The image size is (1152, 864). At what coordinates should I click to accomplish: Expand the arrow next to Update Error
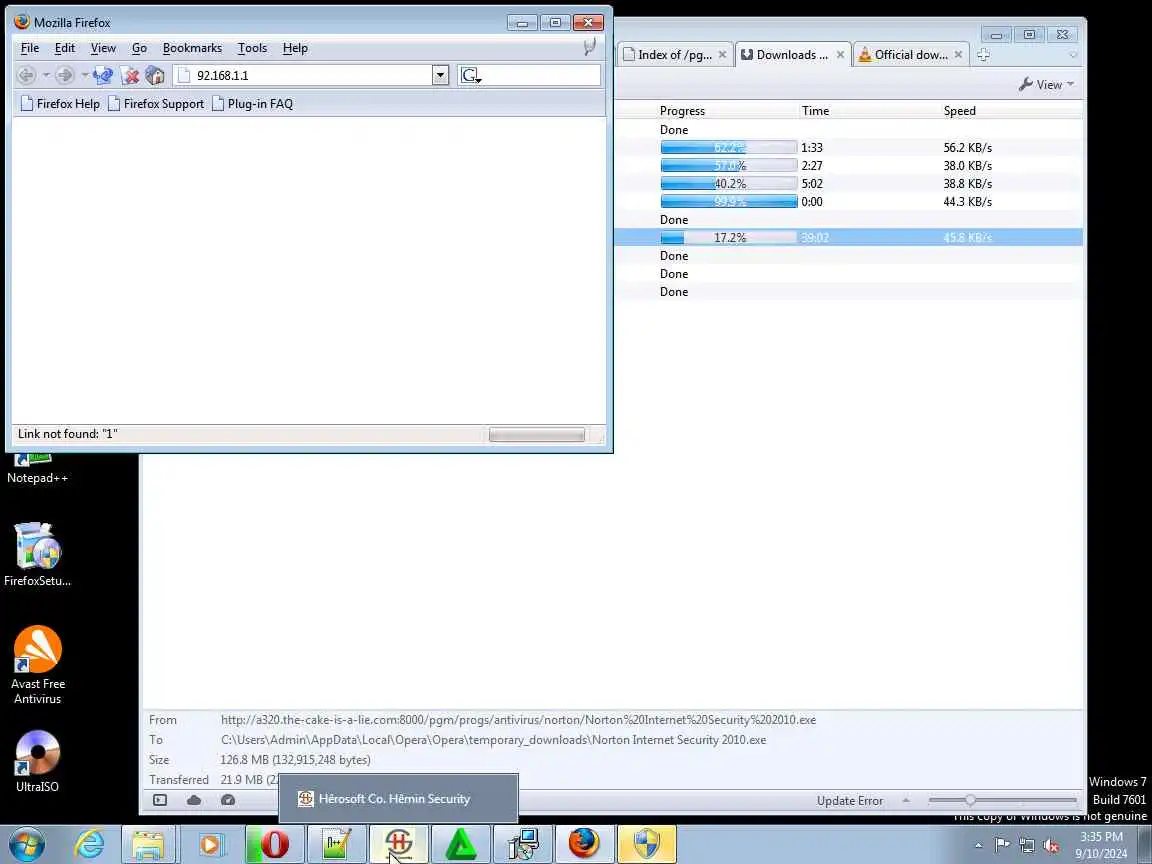(906, 800)
